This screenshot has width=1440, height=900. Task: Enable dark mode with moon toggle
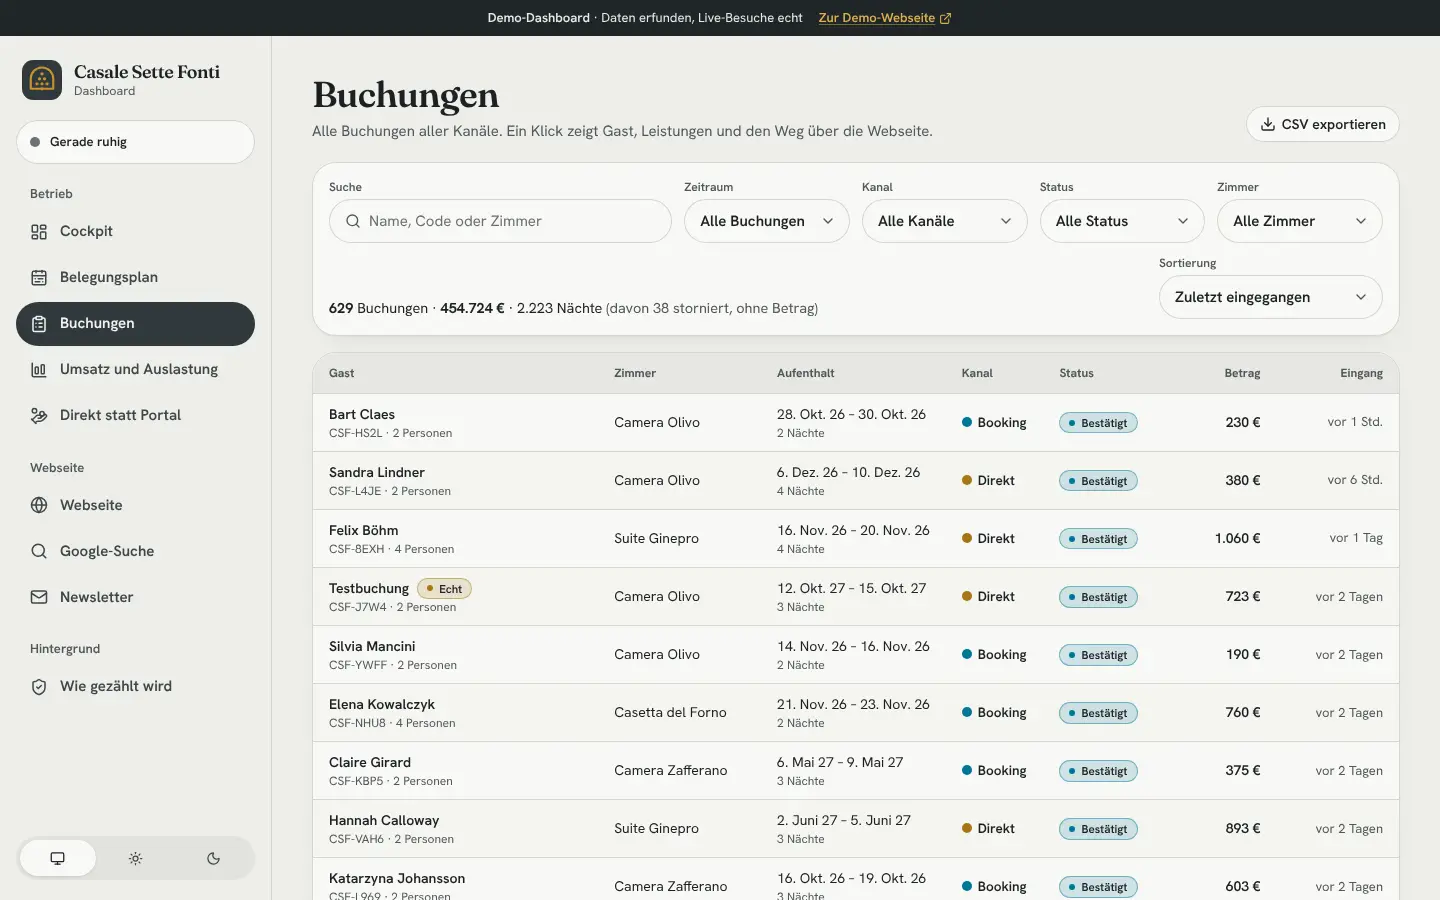[213, 858]
